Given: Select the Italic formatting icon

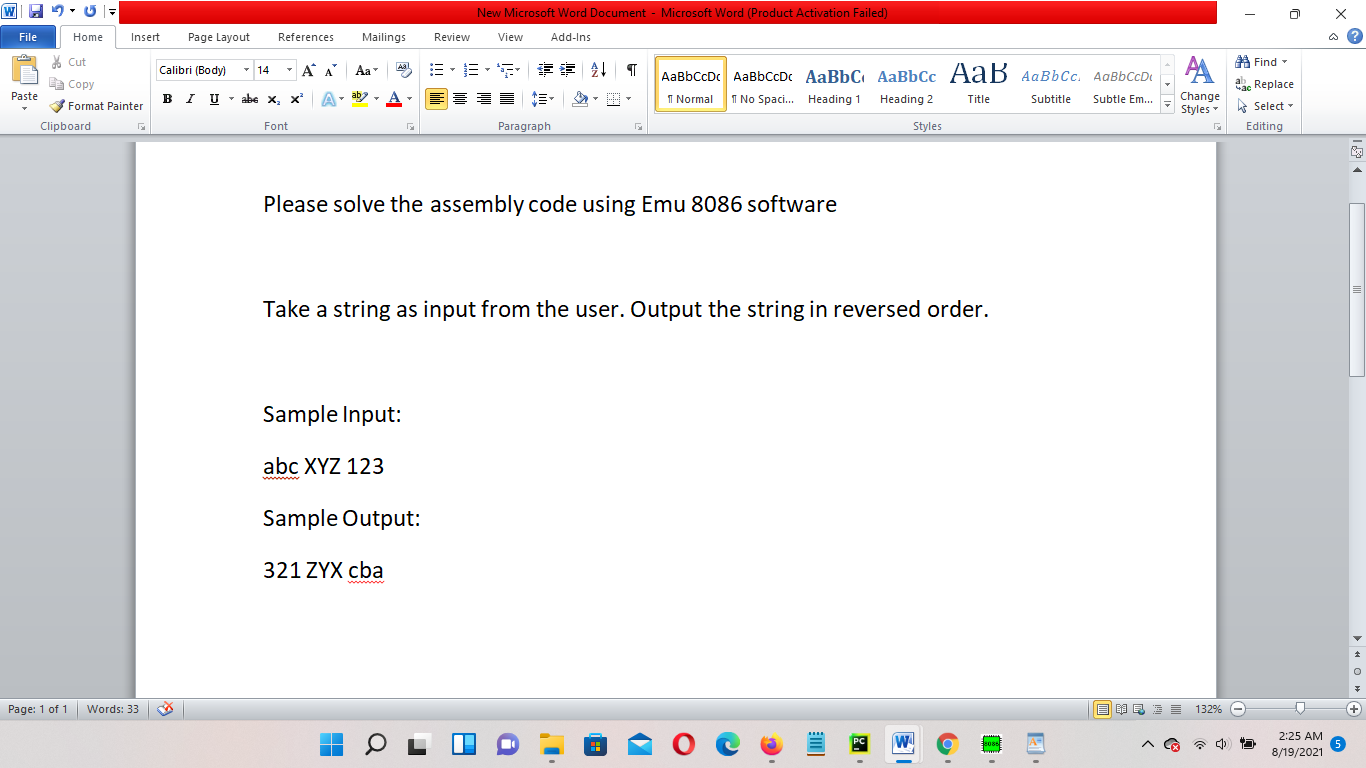Looking at the screenshot, I should point(190,99).
